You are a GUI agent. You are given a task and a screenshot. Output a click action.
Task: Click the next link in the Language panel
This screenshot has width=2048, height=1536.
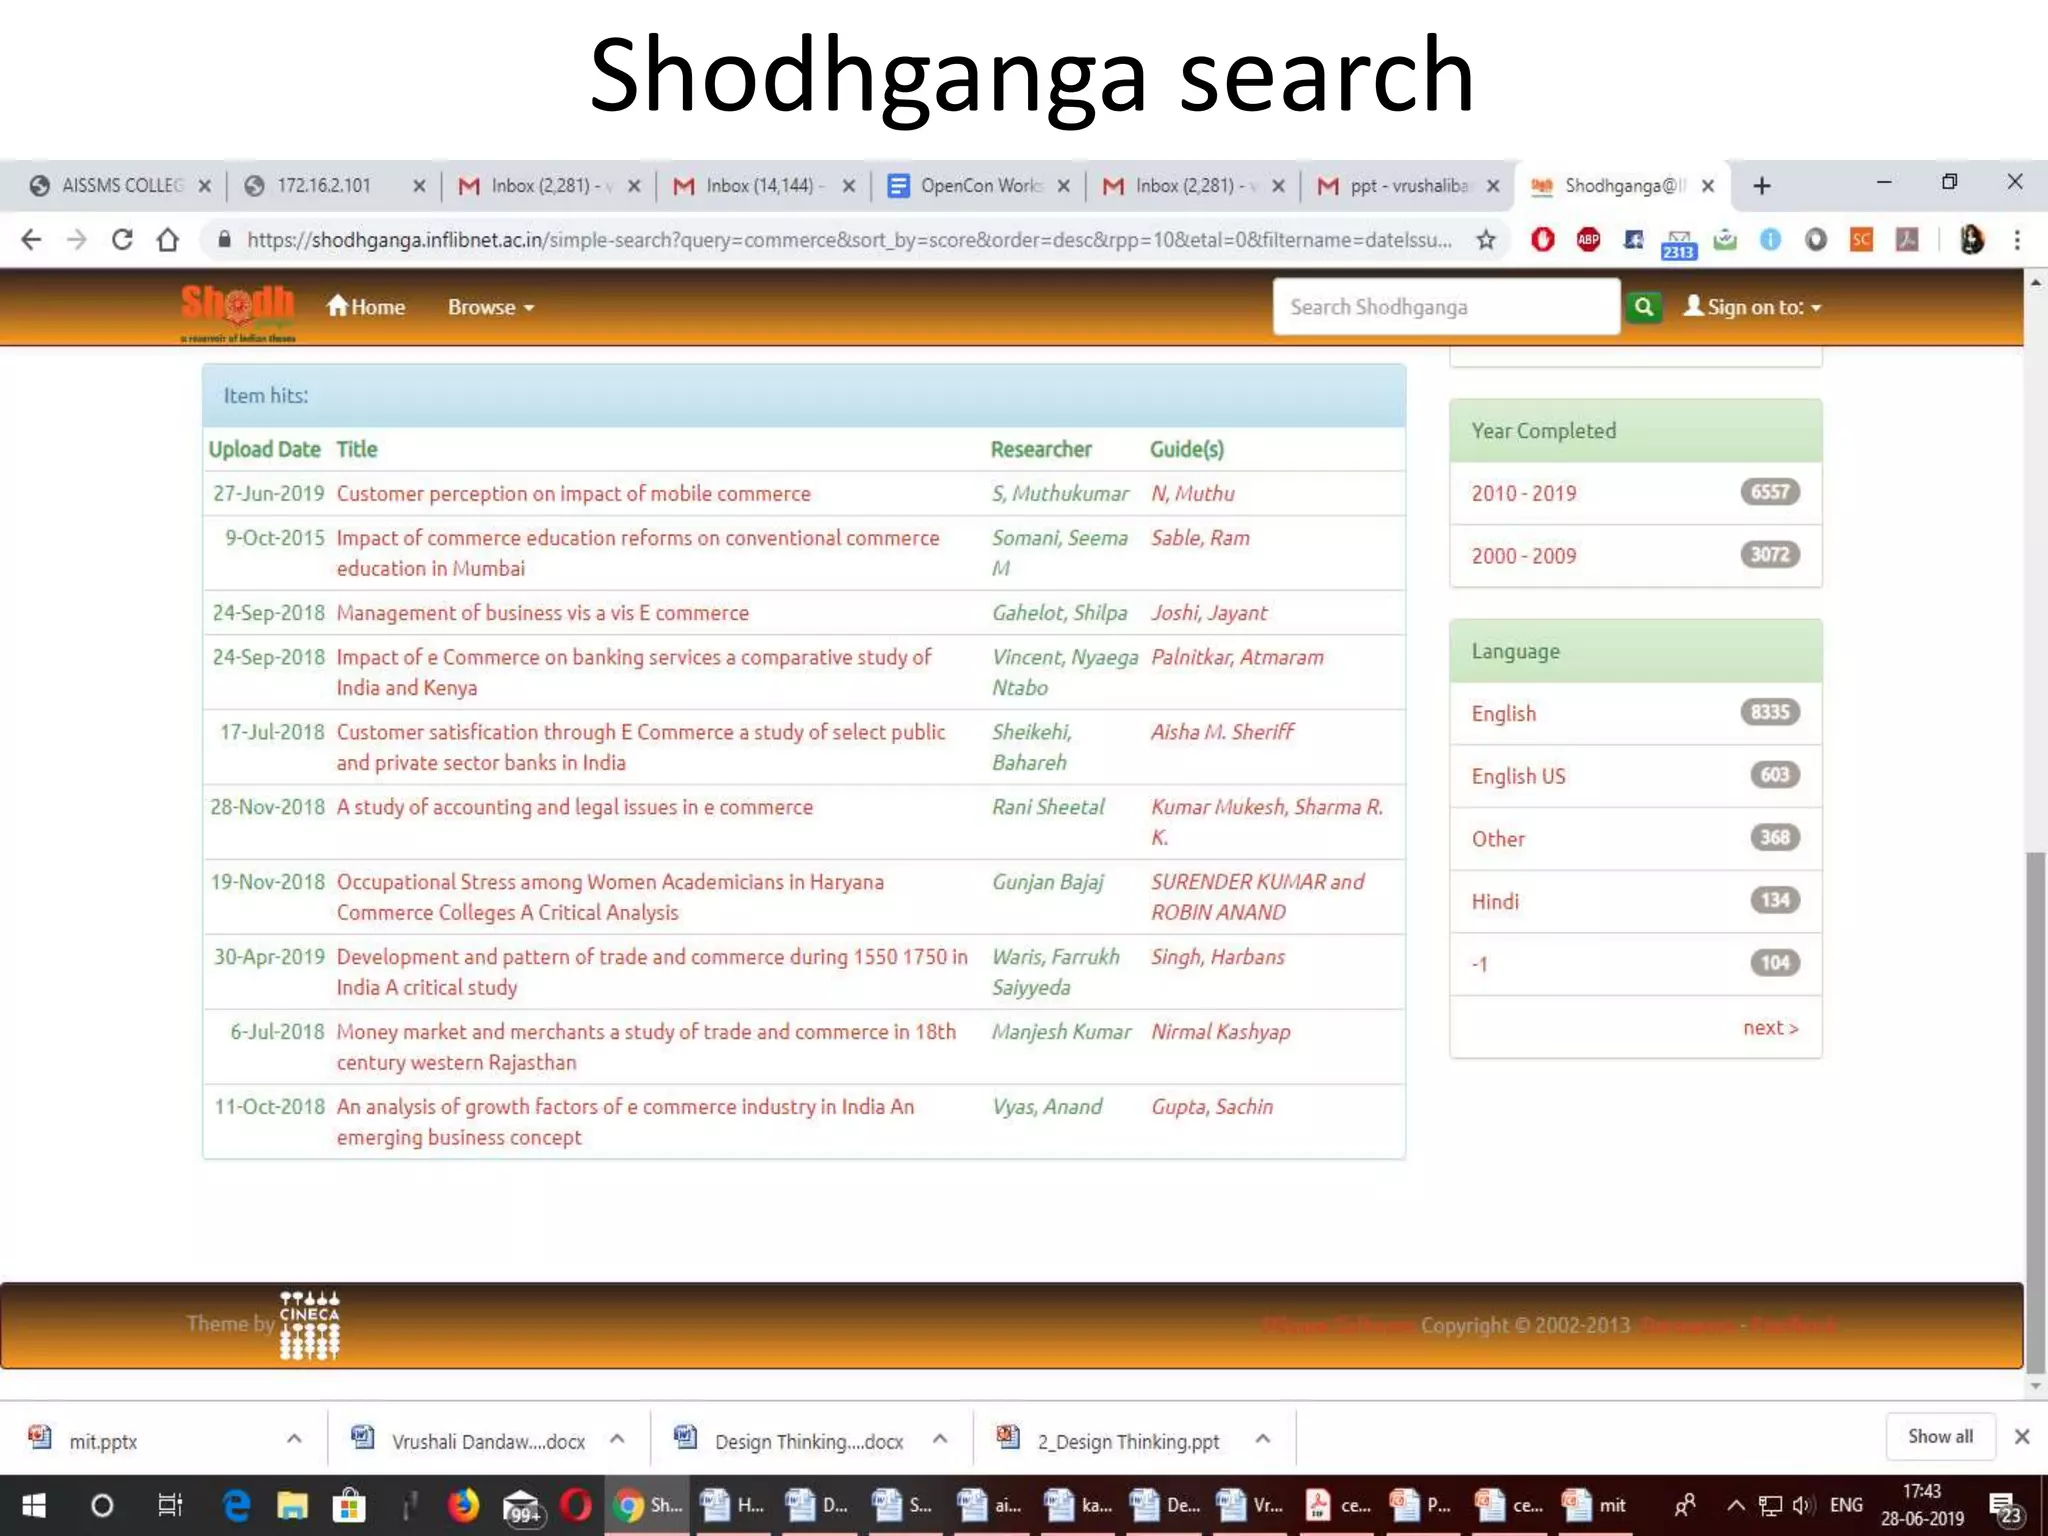pos(1770,1028)
